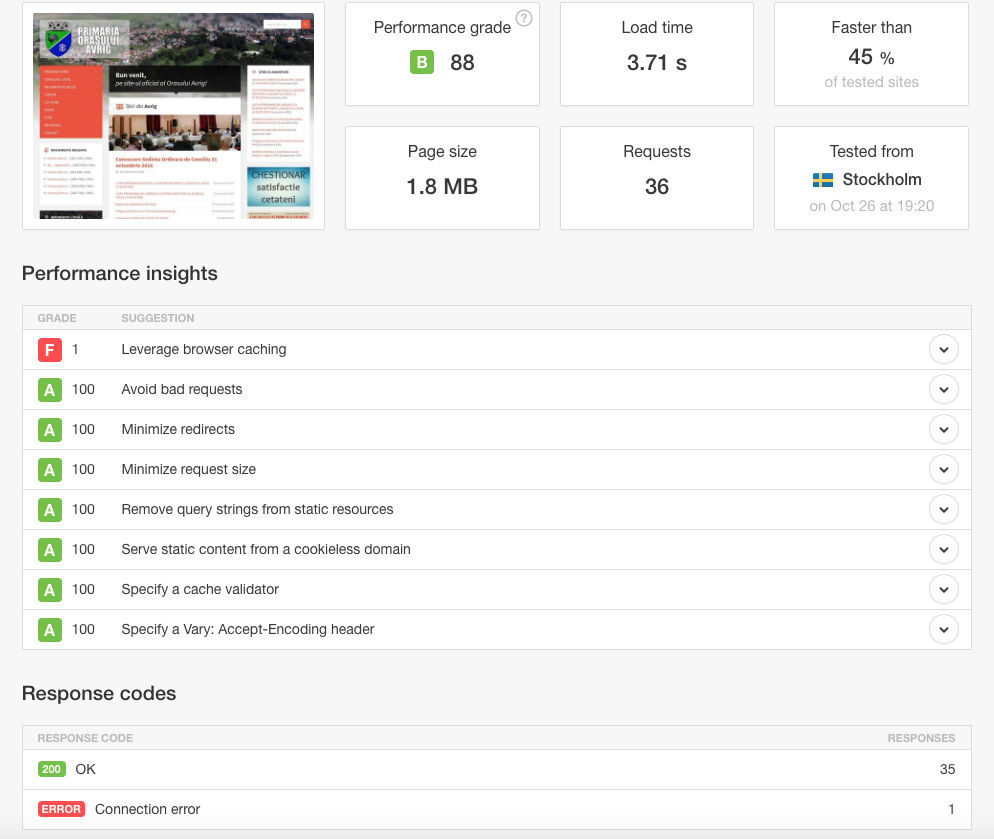Screen dimensions: 994x839
Task: Select the Connection error response row
Action: 496,809
